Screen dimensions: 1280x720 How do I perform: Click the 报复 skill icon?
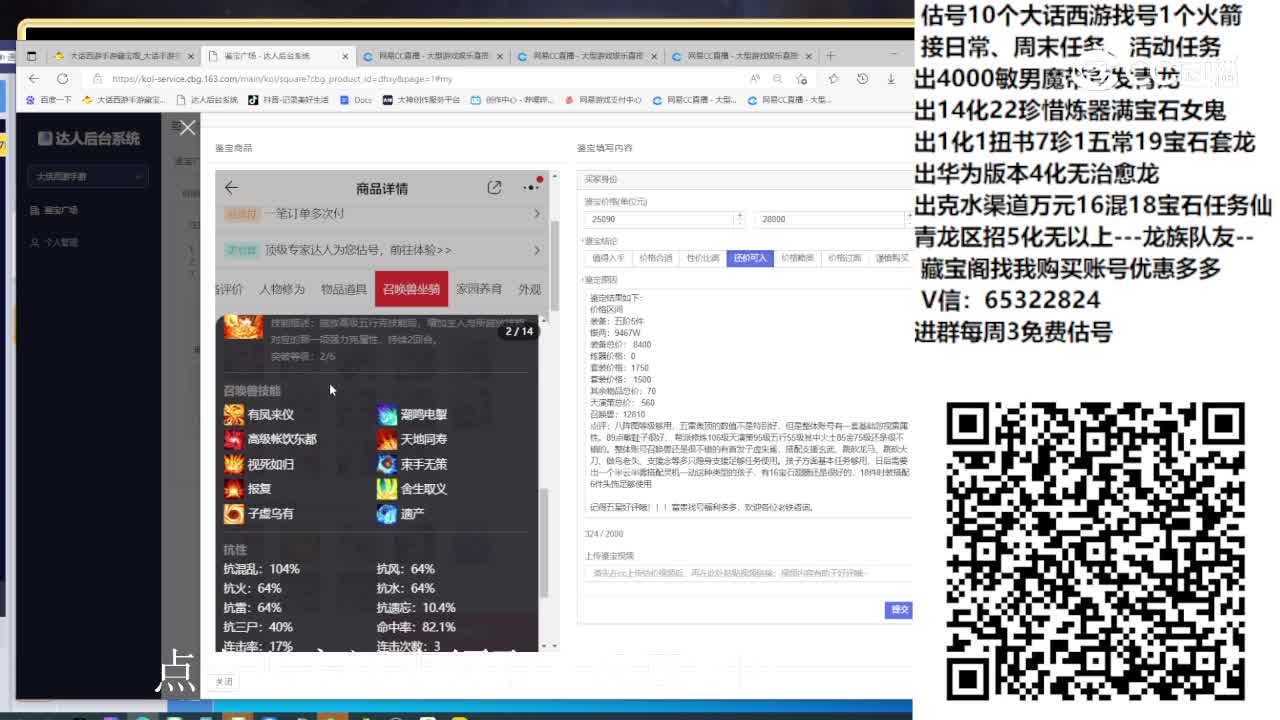[233, 488]
